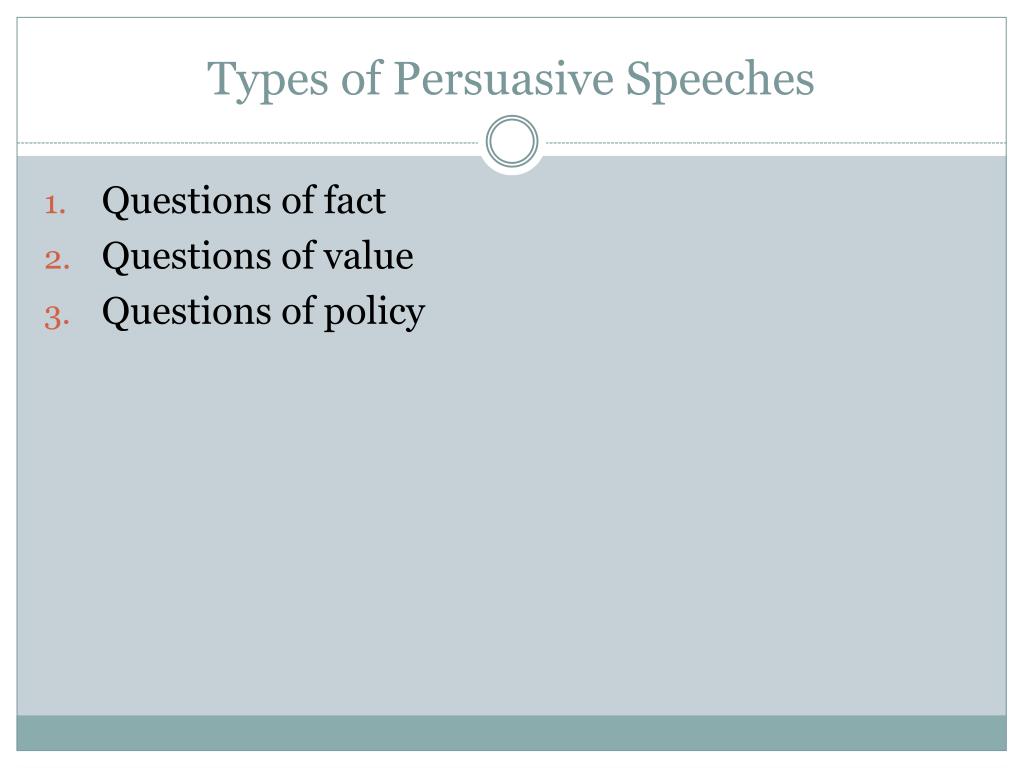Click the word Speeches in the title
The width and height of the screenshot is (1024, 768).
pos(720,80)
